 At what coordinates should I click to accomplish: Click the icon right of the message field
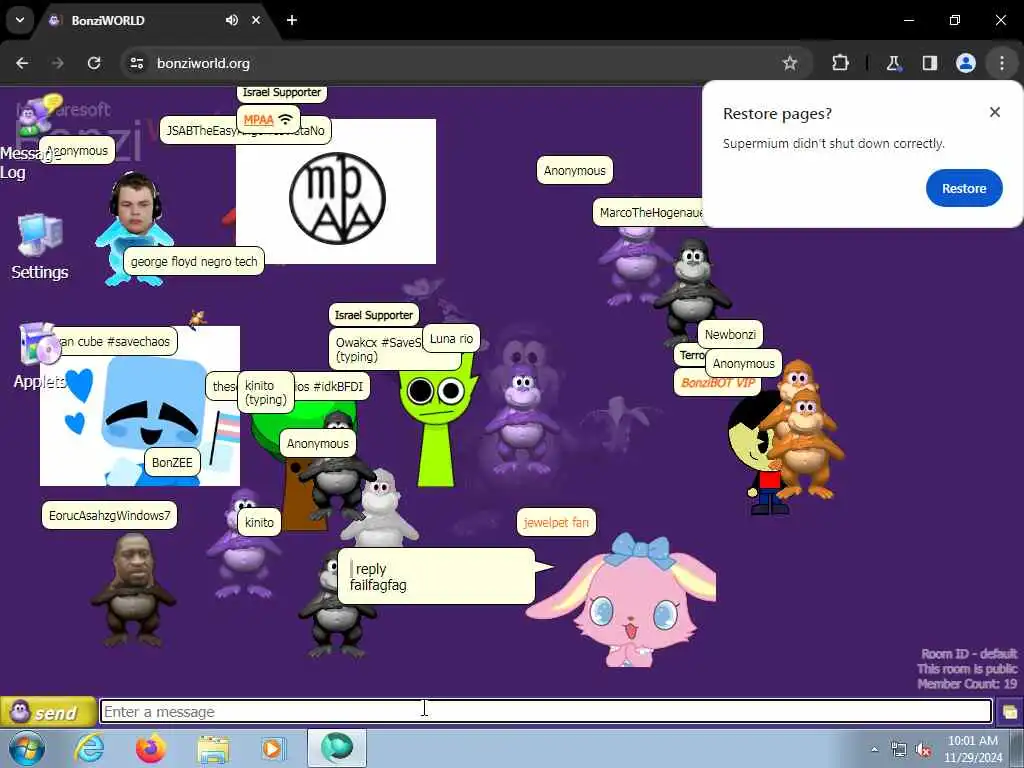(x=1010, y=712)
